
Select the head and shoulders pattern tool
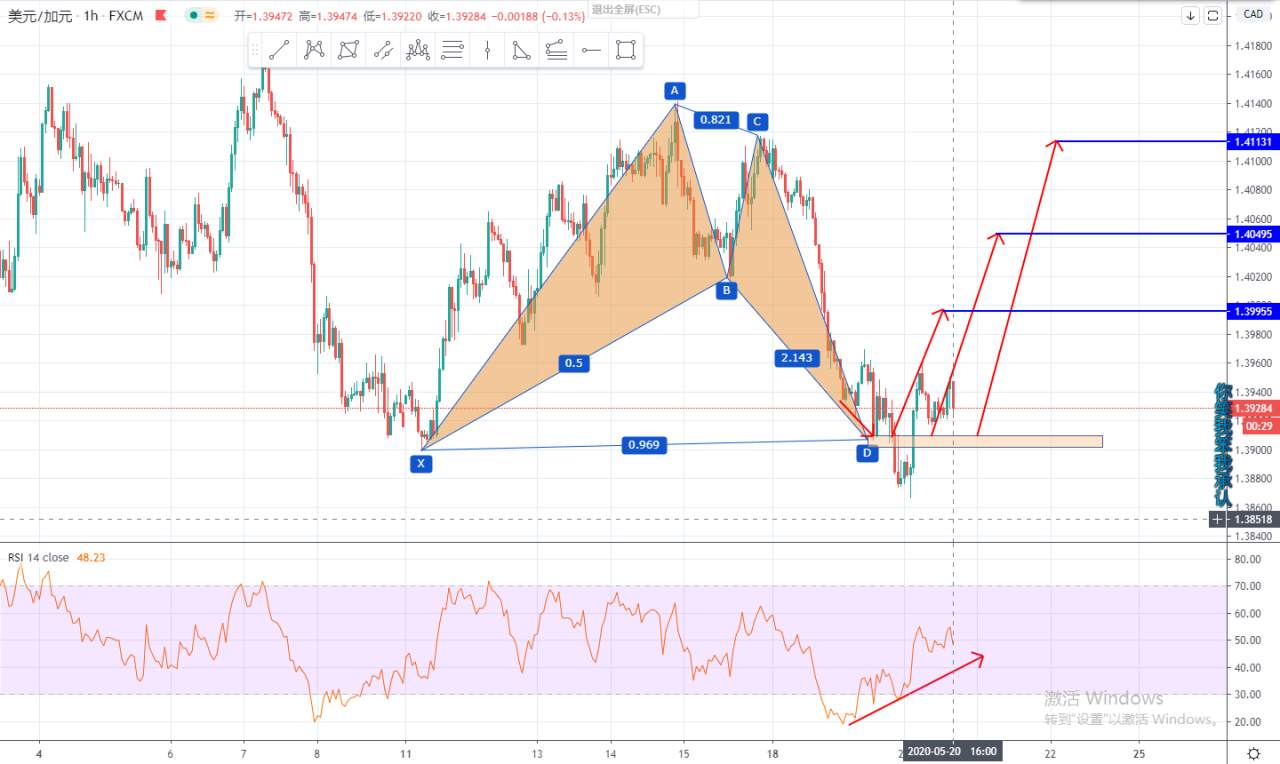coord(418,50)
